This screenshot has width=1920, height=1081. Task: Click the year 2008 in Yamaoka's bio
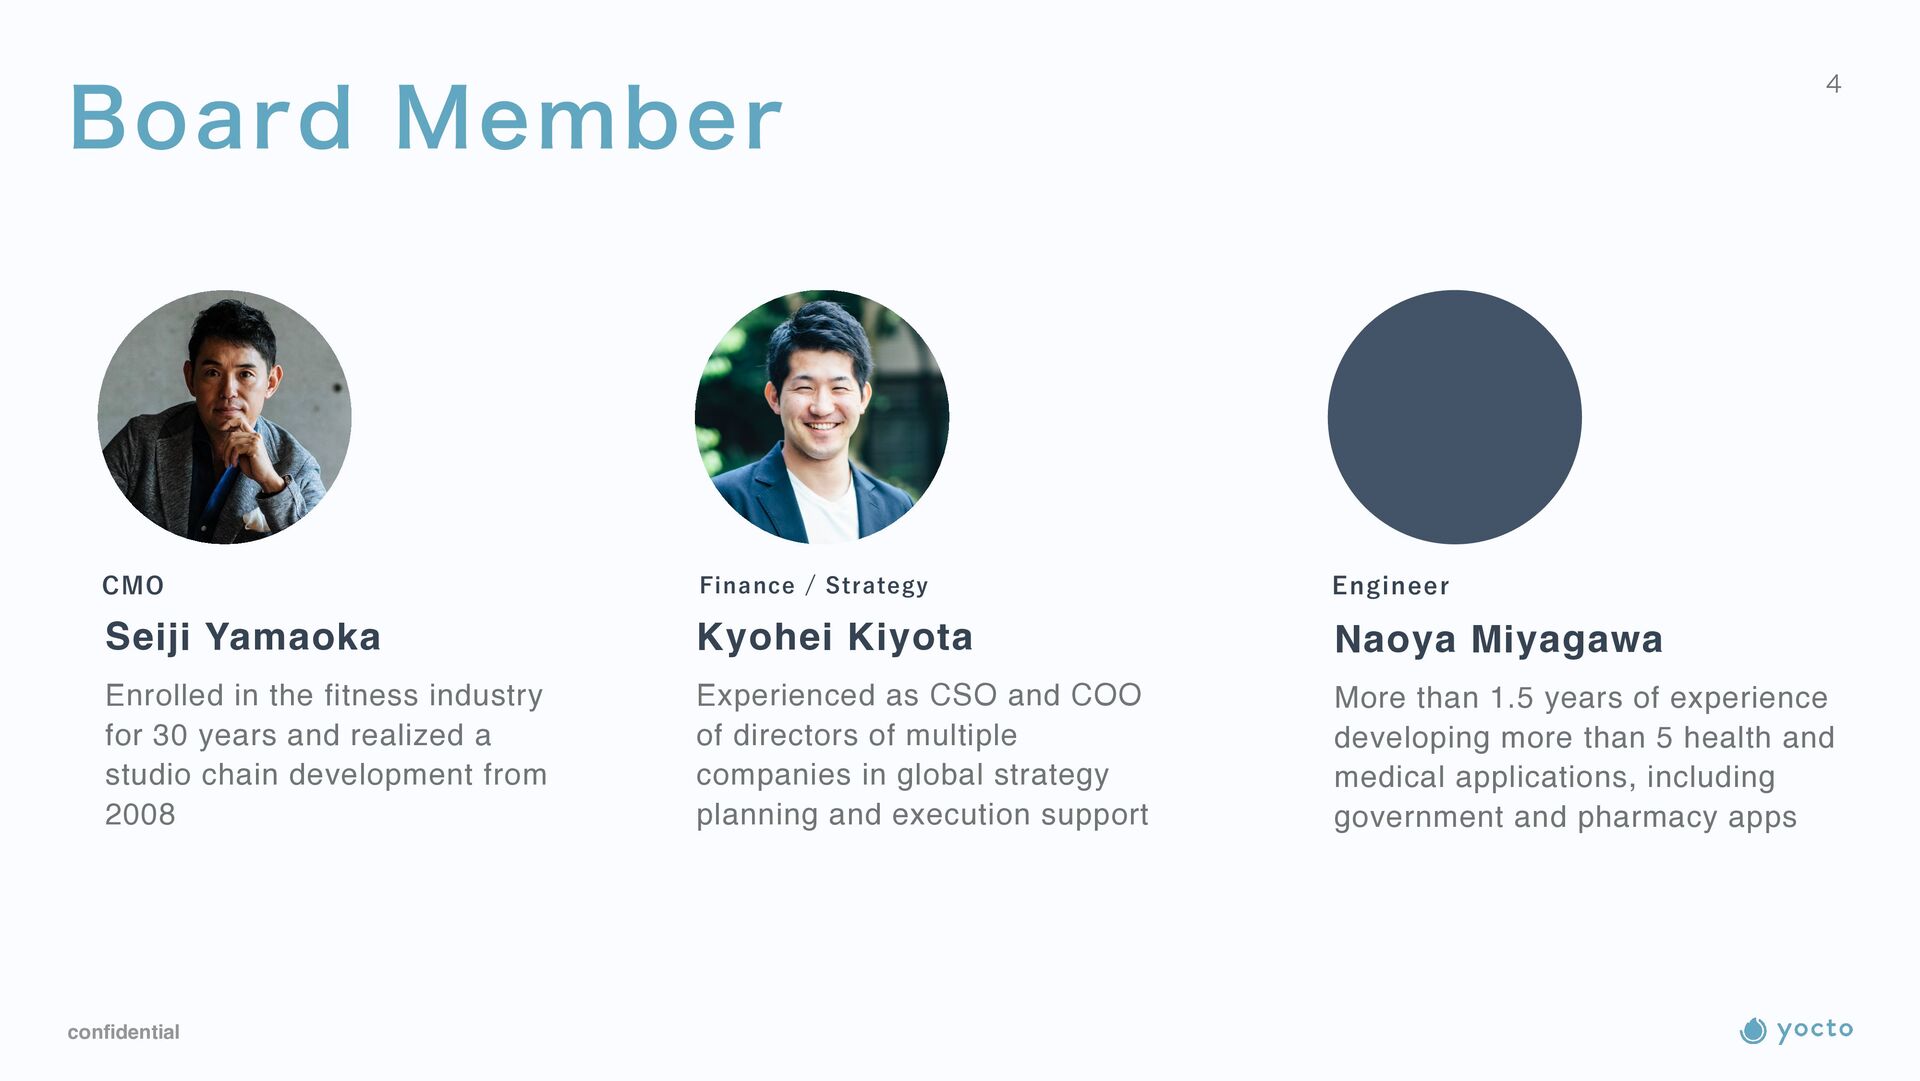(x=140, y=815)
